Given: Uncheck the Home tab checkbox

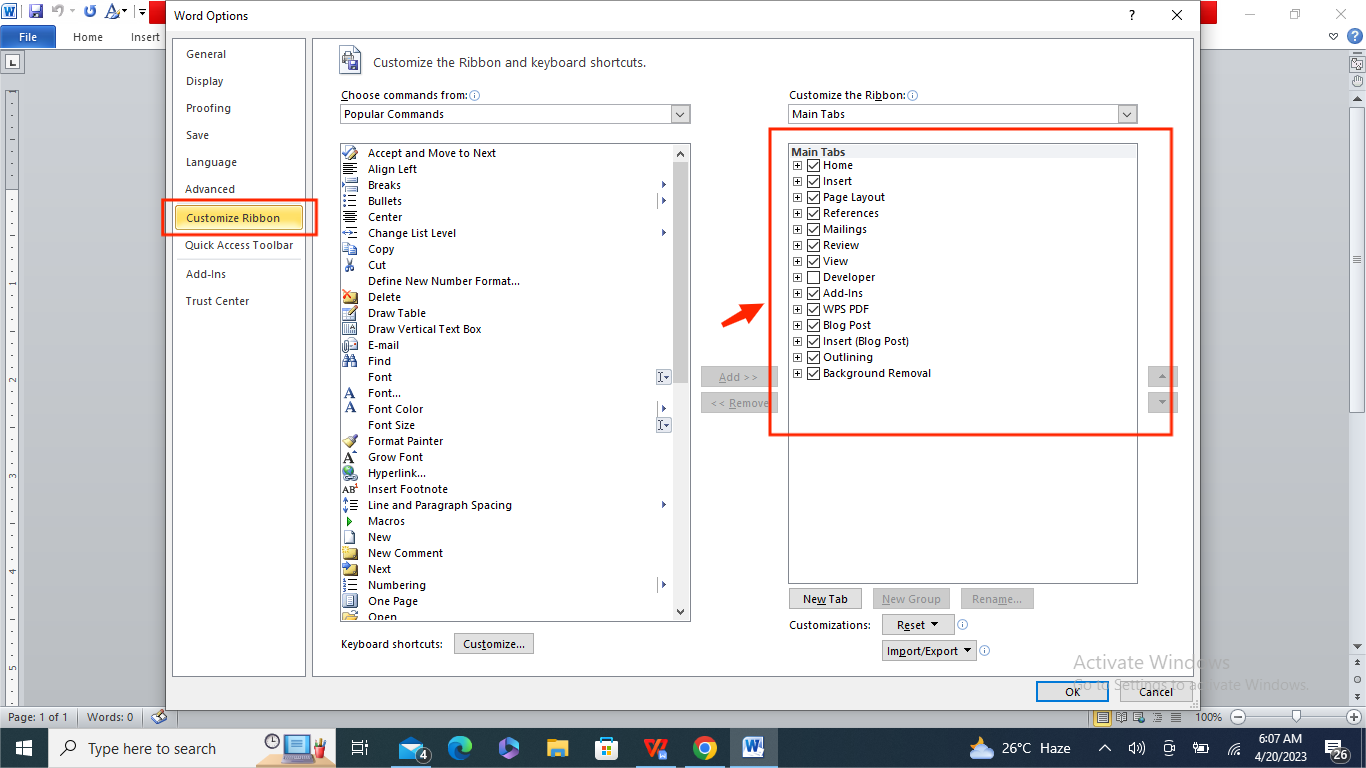Looking at the screenshot, I should (x=813, y=165).
